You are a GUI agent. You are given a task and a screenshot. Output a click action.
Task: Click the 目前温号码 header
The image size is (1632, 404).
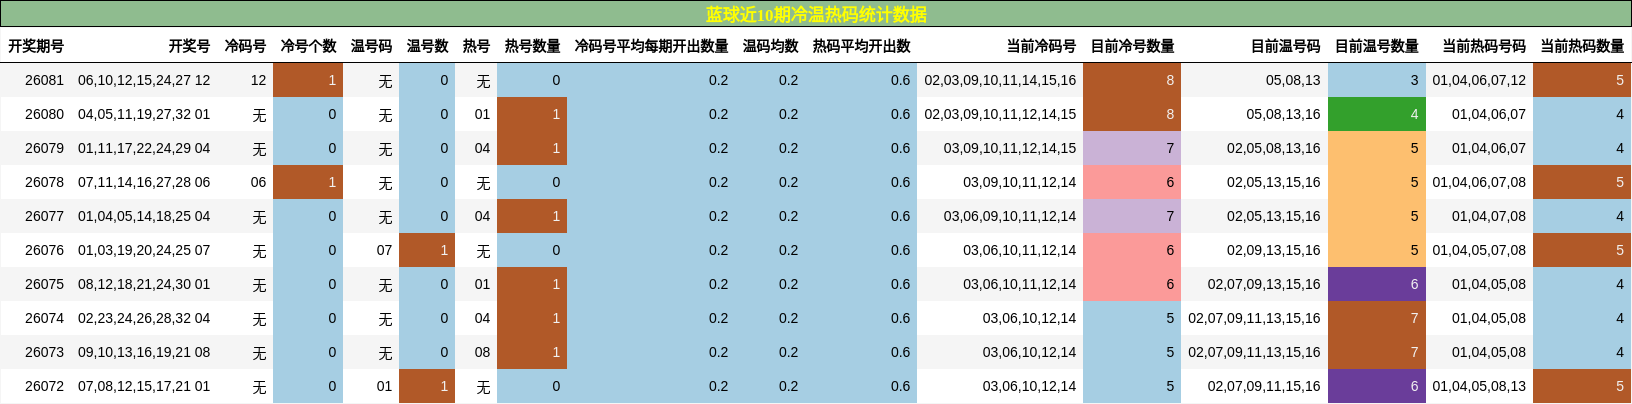coord(1286,46)
